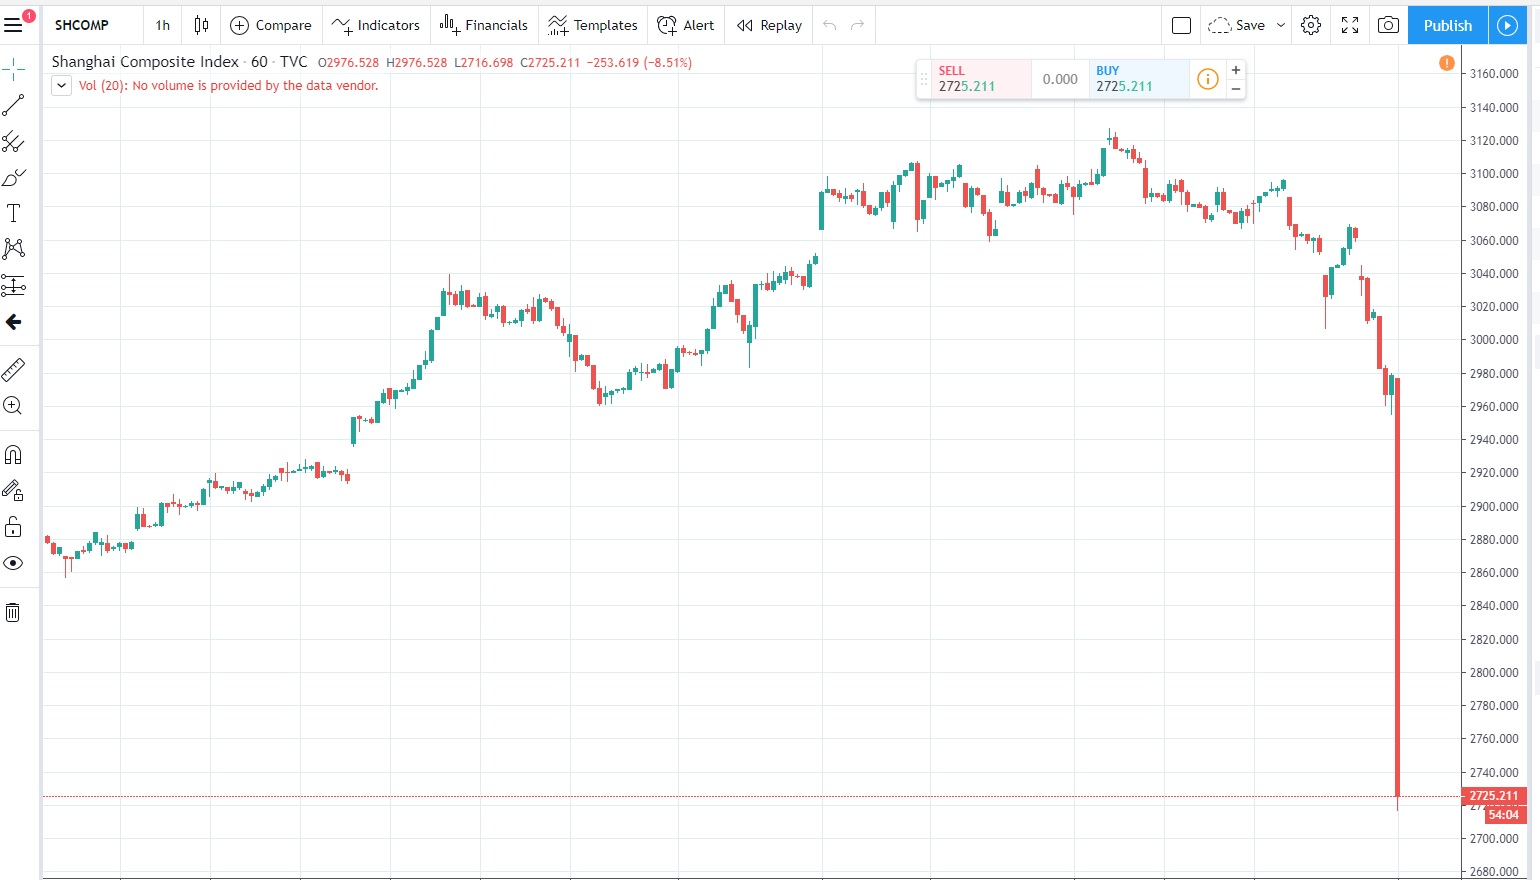1540x880 pixels.
Task: Click the minus button in trade panel
Action: click(1236, 89)
